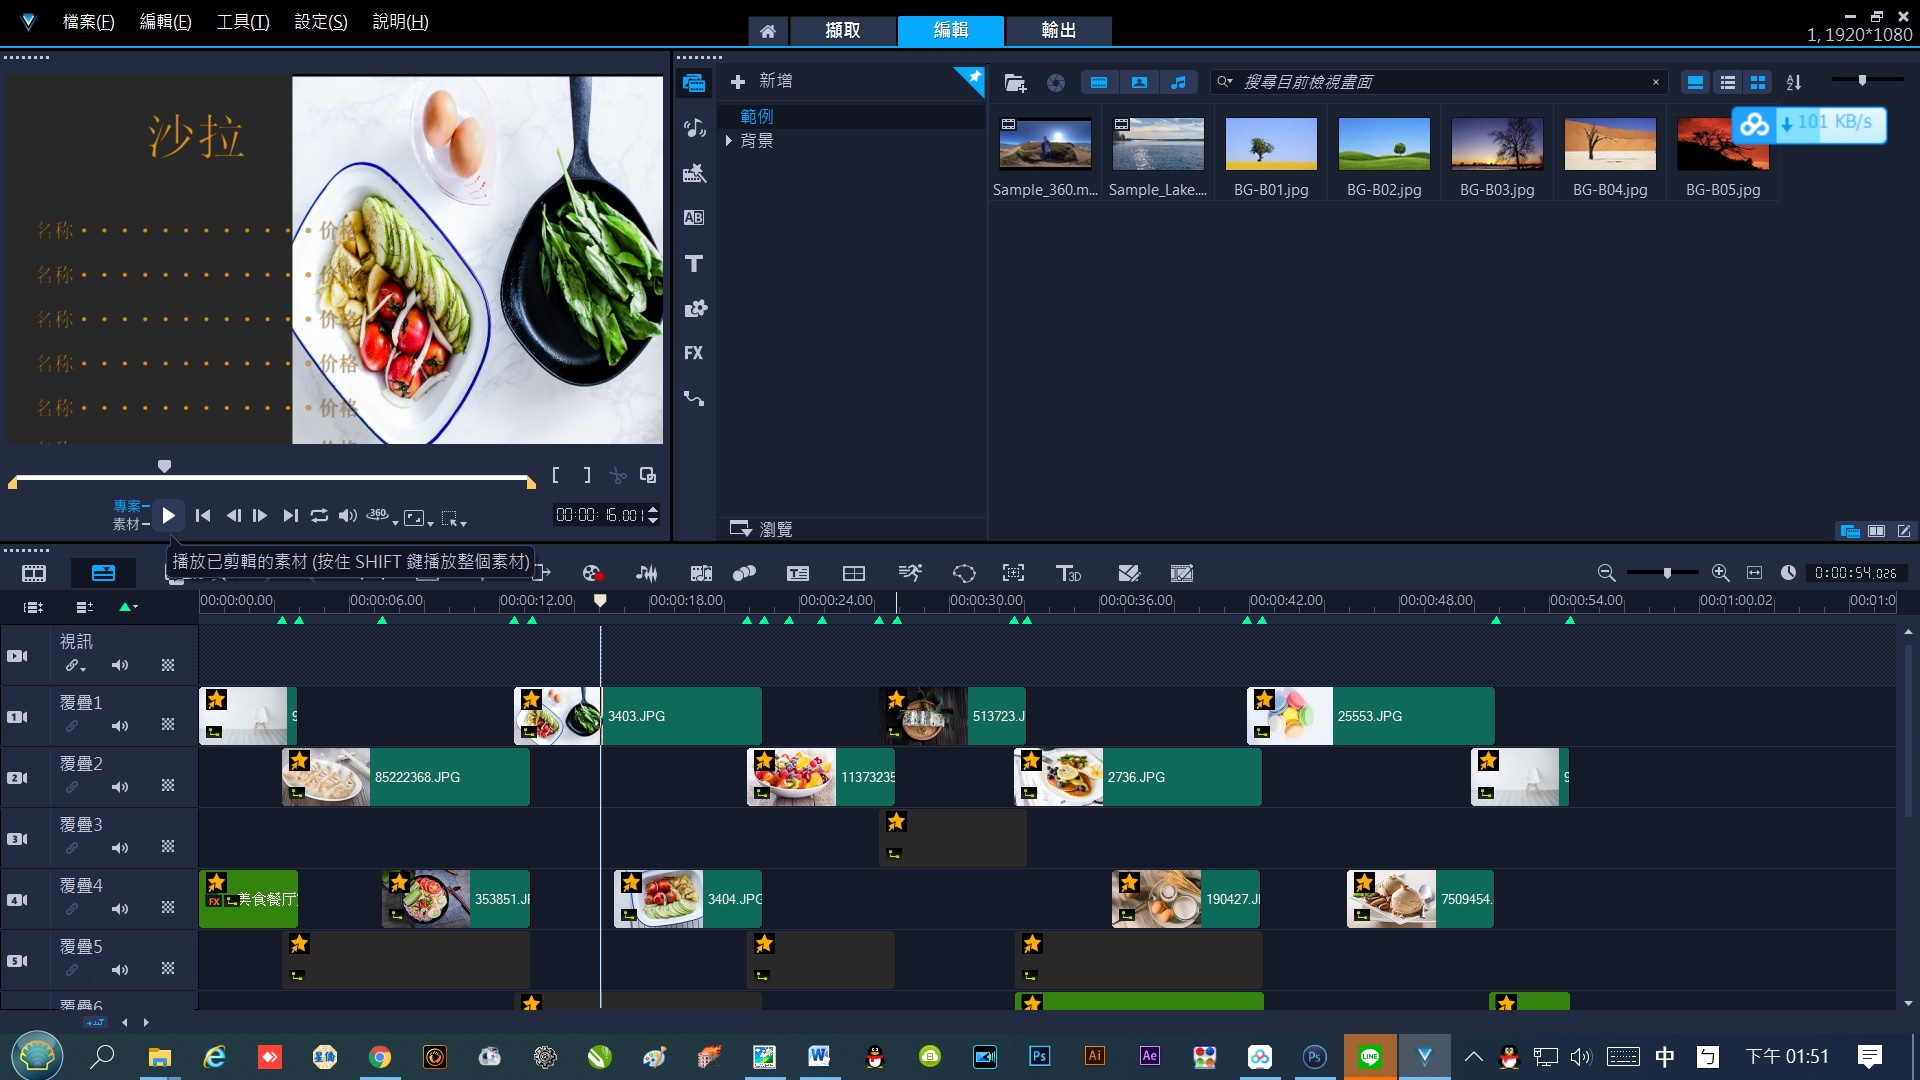Open the Sound Mixer tool

point(647,573)
